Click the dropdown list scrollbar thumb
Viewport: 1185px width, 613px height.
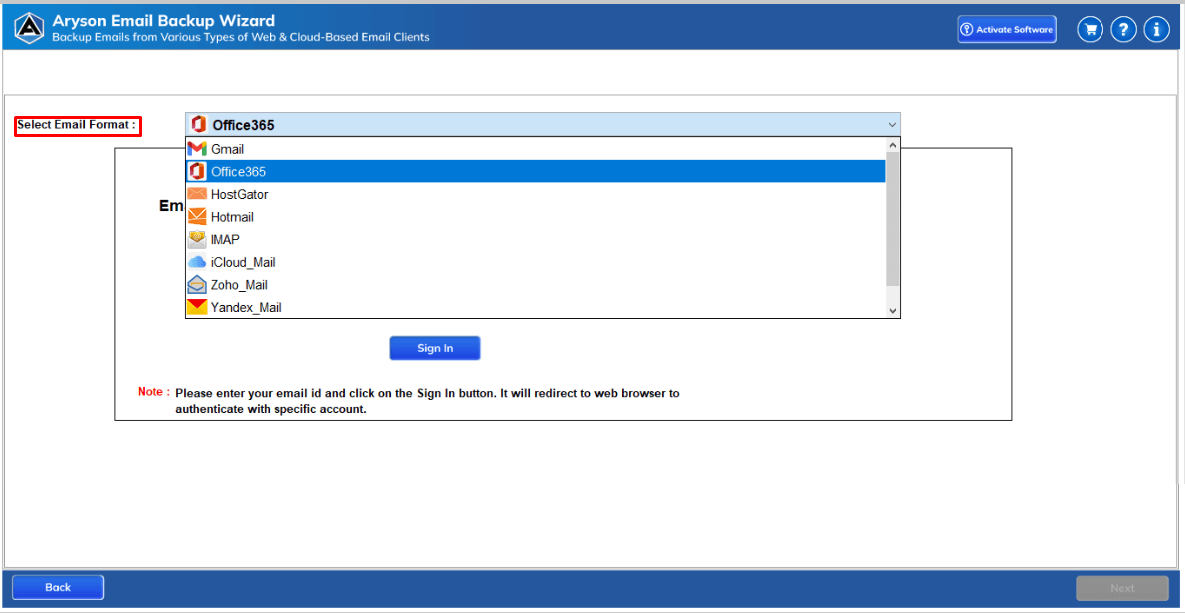(893, 219)
